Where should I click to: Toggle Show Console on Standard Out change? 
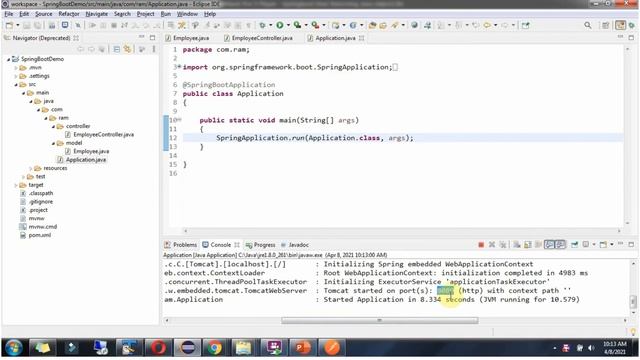pyautogui.click(x=550, y=244)
